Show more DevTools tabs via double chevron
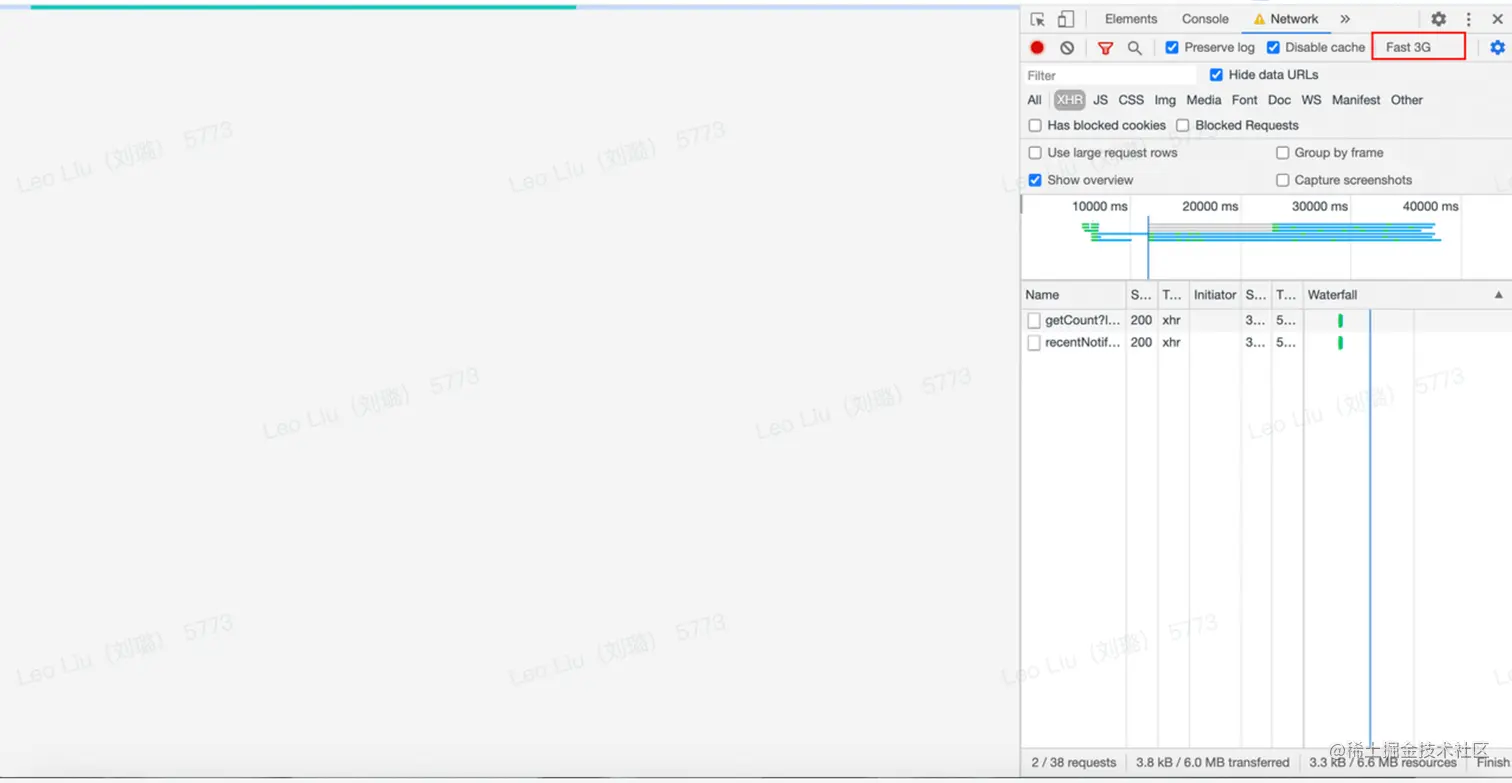The height and width of the screenshot is (783, 1512). click(x=1345, y=19)
